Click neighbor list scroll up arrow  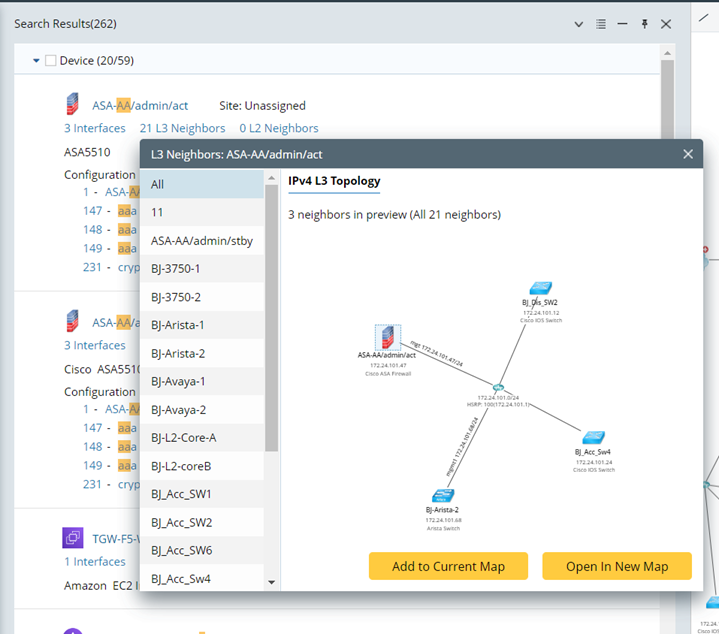[x=271, y=178]
